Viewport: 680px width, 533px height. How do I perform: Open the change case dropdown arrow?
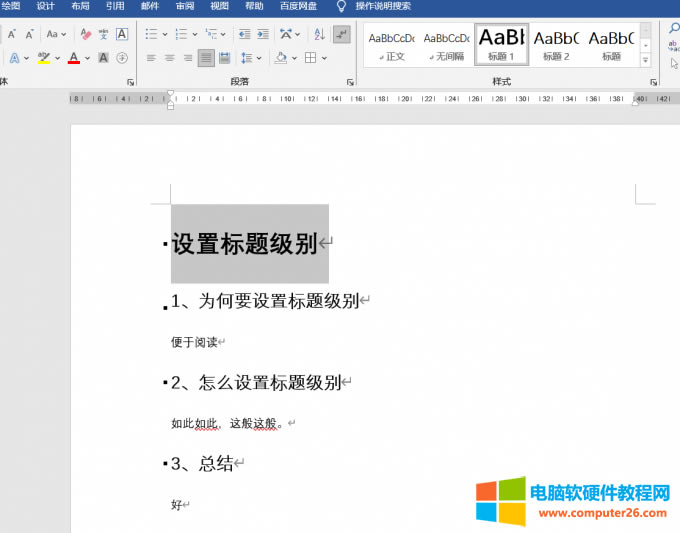pyautogui.click(x=64, y=34)
